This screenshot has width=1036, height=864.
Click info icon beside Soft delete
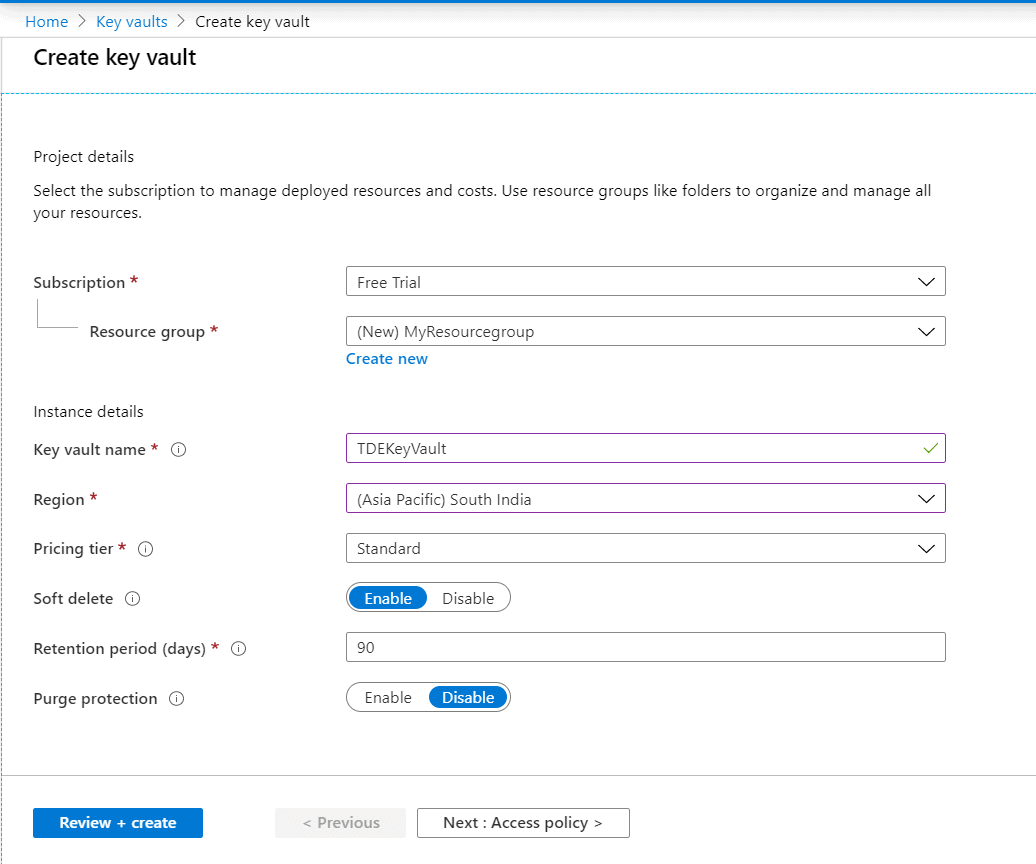pyautogui.click(x=132, y=599)
